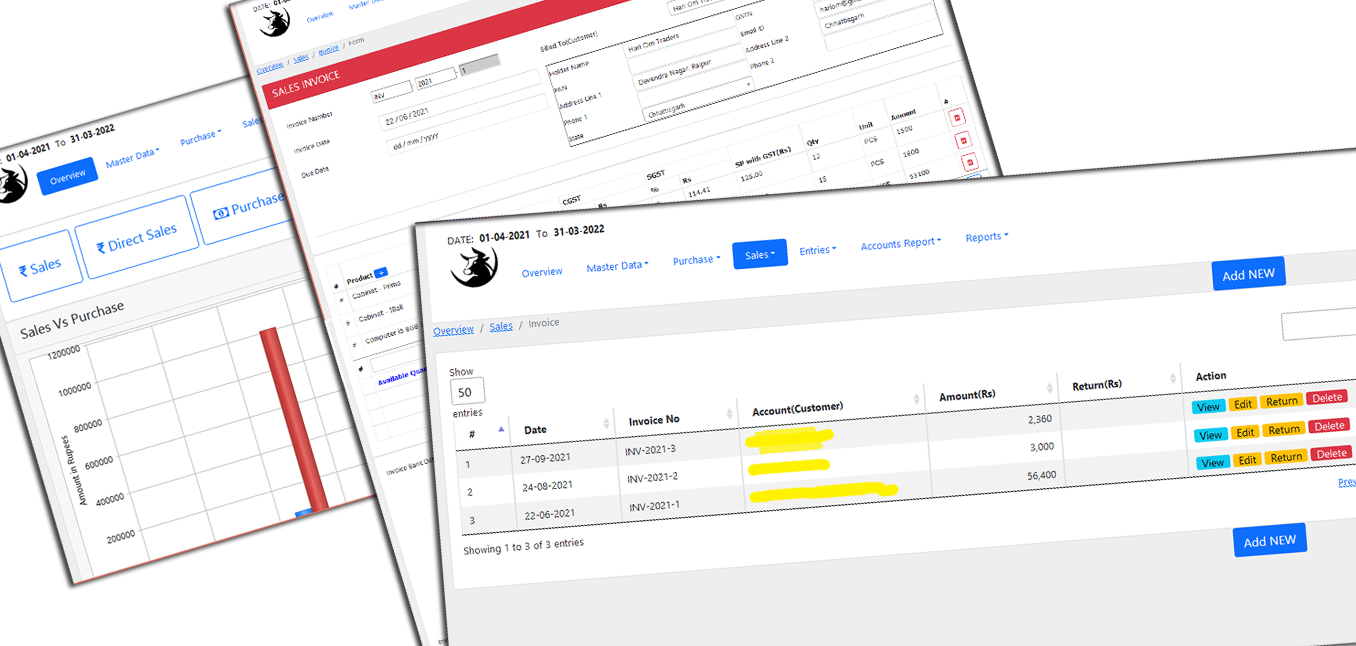Open the Entries menu

point(817,250)
